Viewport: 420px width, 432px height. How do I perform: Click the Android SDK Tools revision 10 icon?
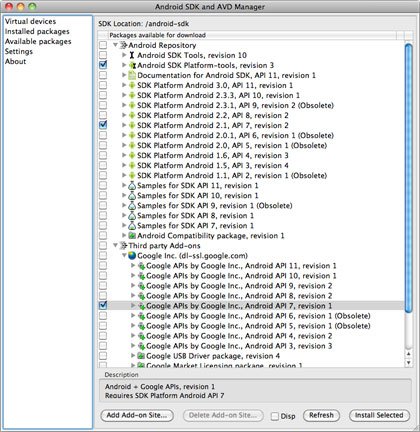pos(132,55)
